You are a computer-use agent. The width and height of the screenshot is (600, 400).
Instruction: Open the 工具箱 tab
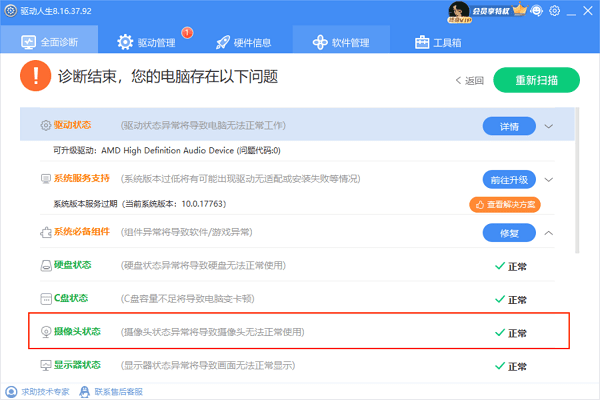point(438,42)
